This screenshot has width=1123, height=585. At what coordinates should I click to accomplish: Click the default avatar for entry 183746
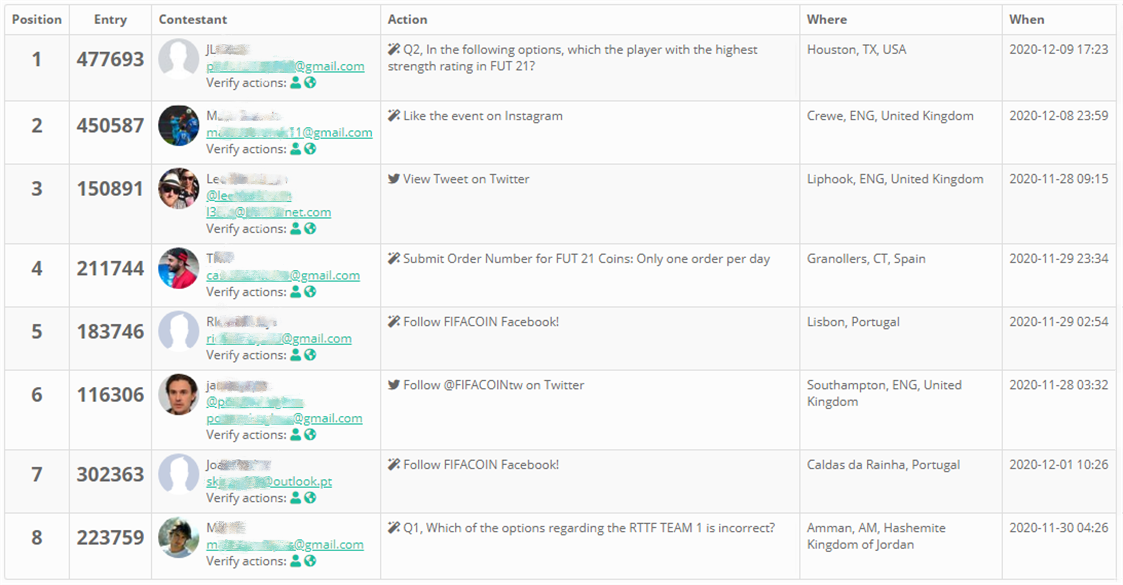178,331
